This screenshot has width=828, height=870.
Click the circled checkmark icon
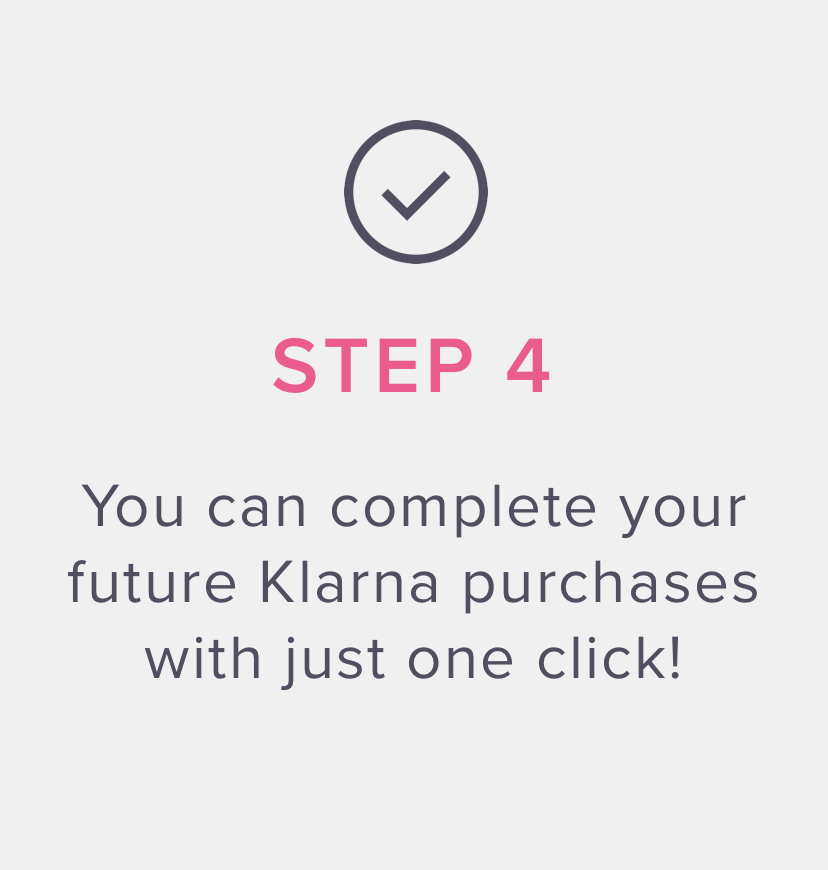pyautogui.click(x=416, y=192)
